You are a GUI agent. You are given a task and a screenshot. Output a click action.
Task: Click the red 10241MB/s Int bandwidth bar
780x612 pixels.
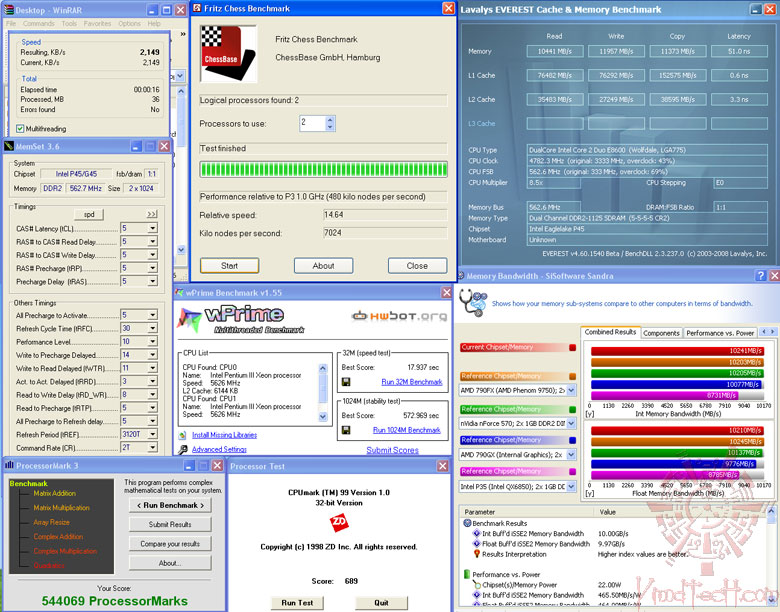click(677, 351)
